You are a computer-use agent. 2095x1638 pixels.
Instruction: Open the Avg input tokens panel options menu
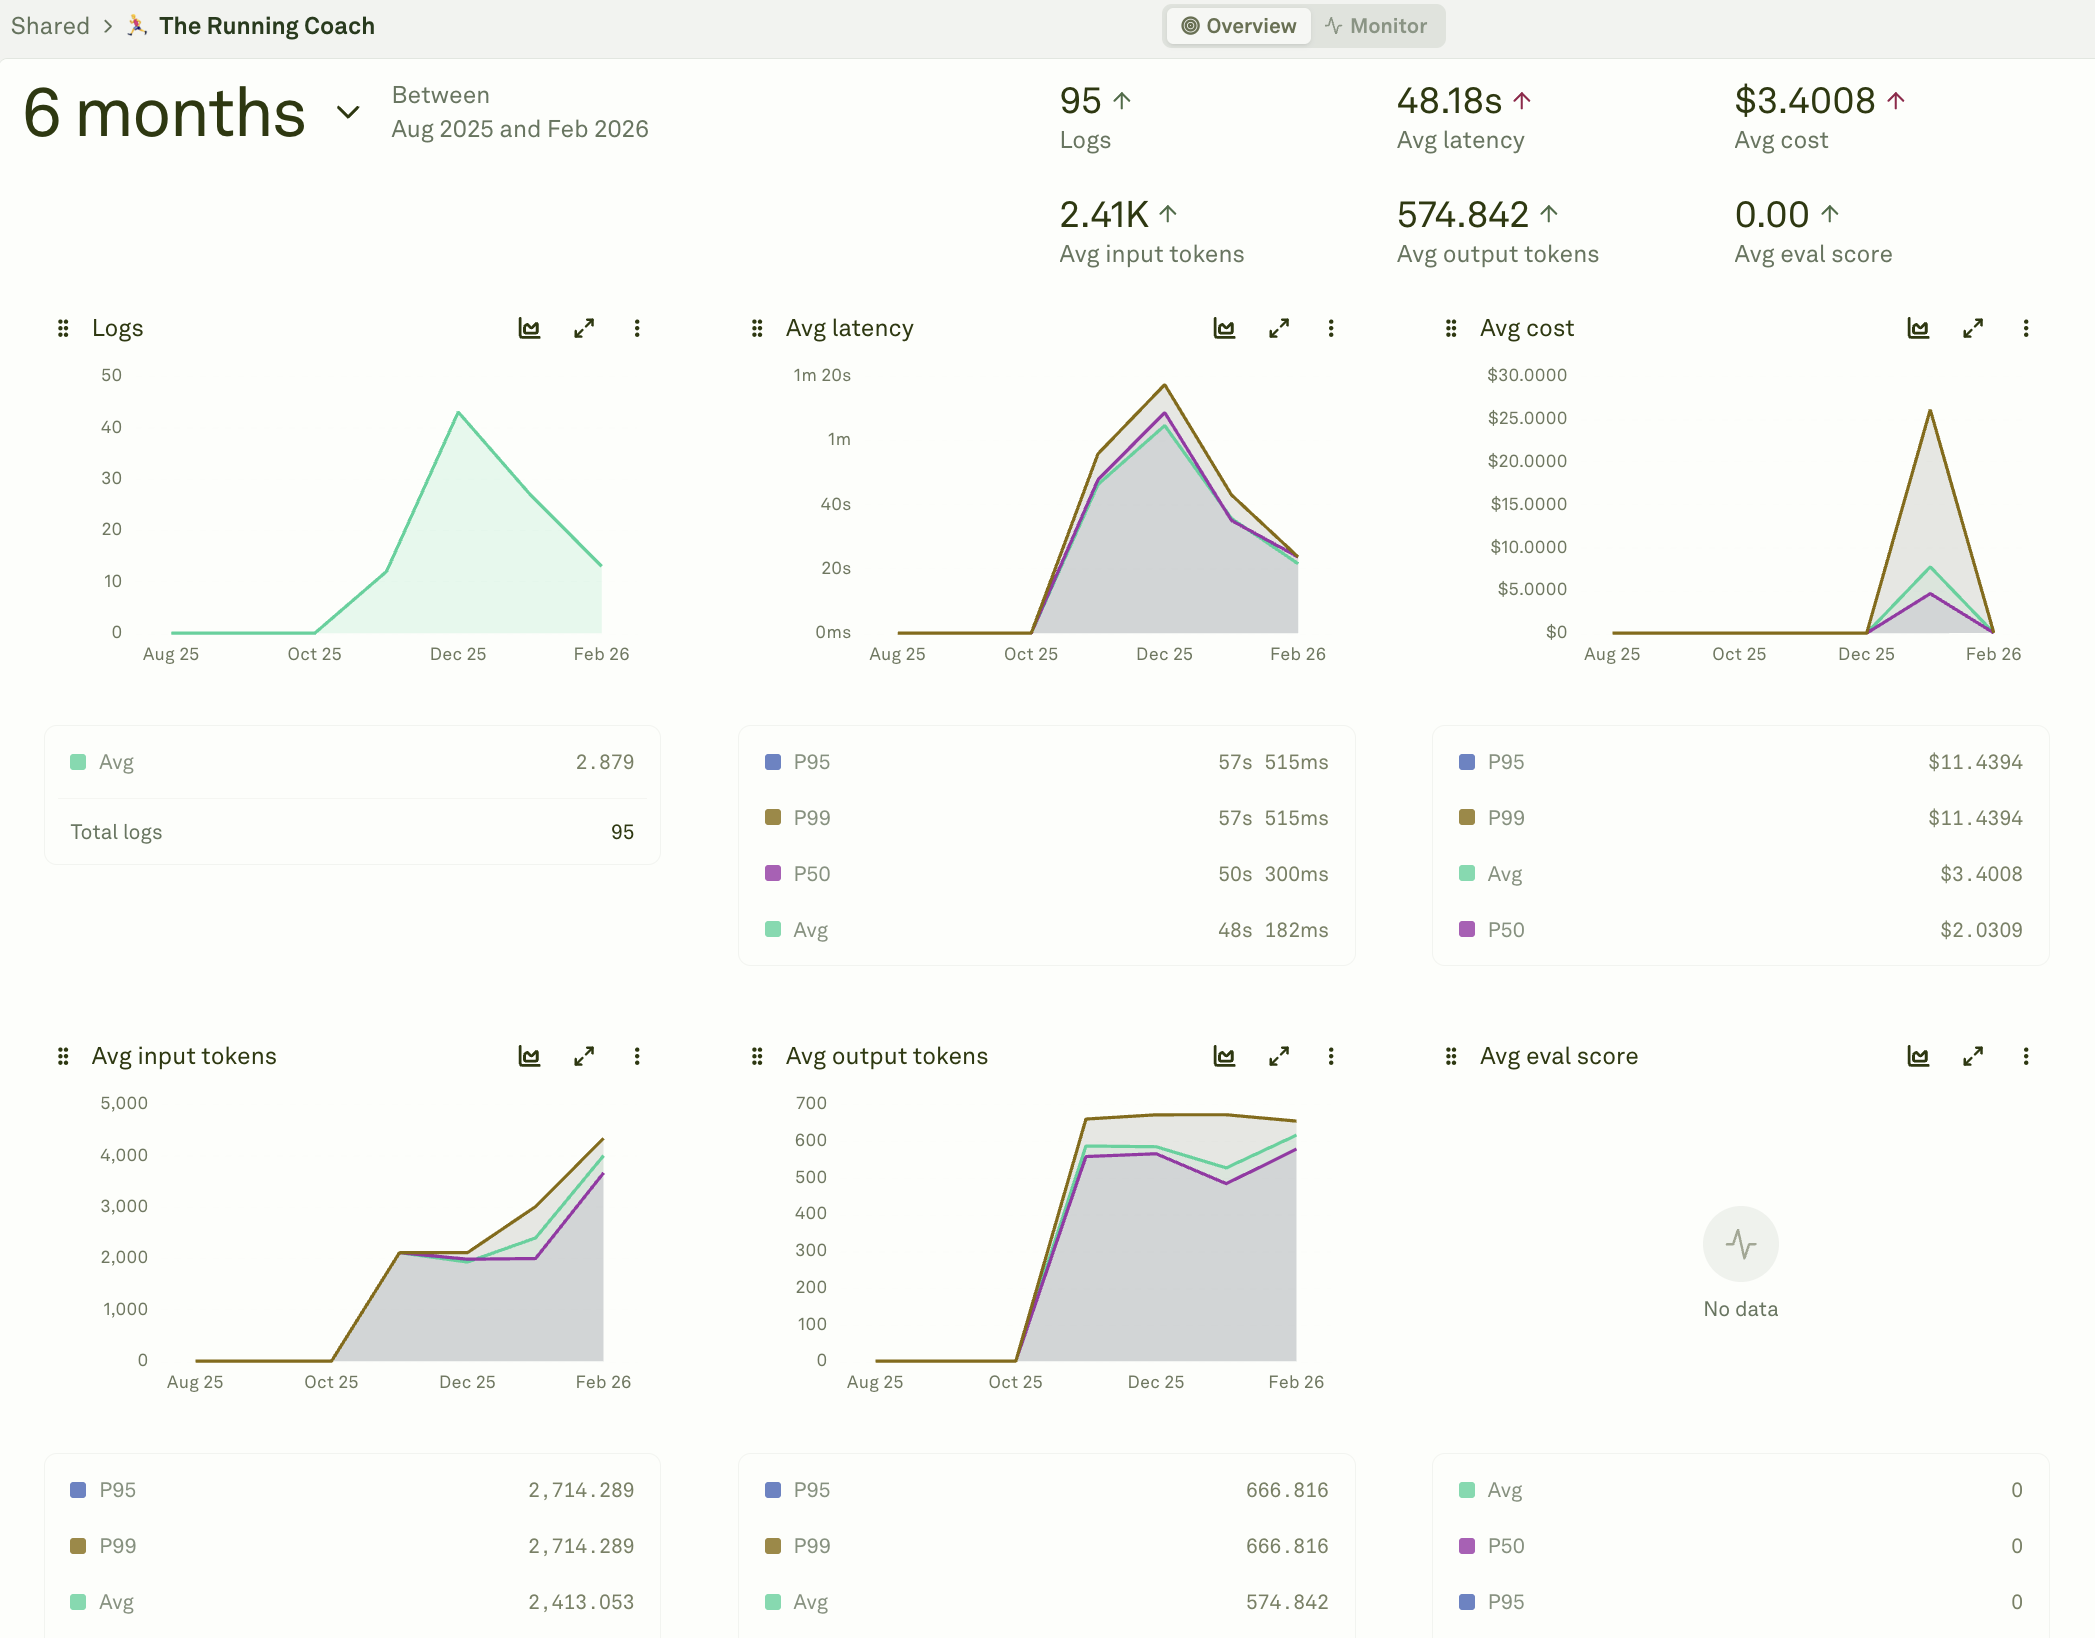click(x=636, y=1056)
